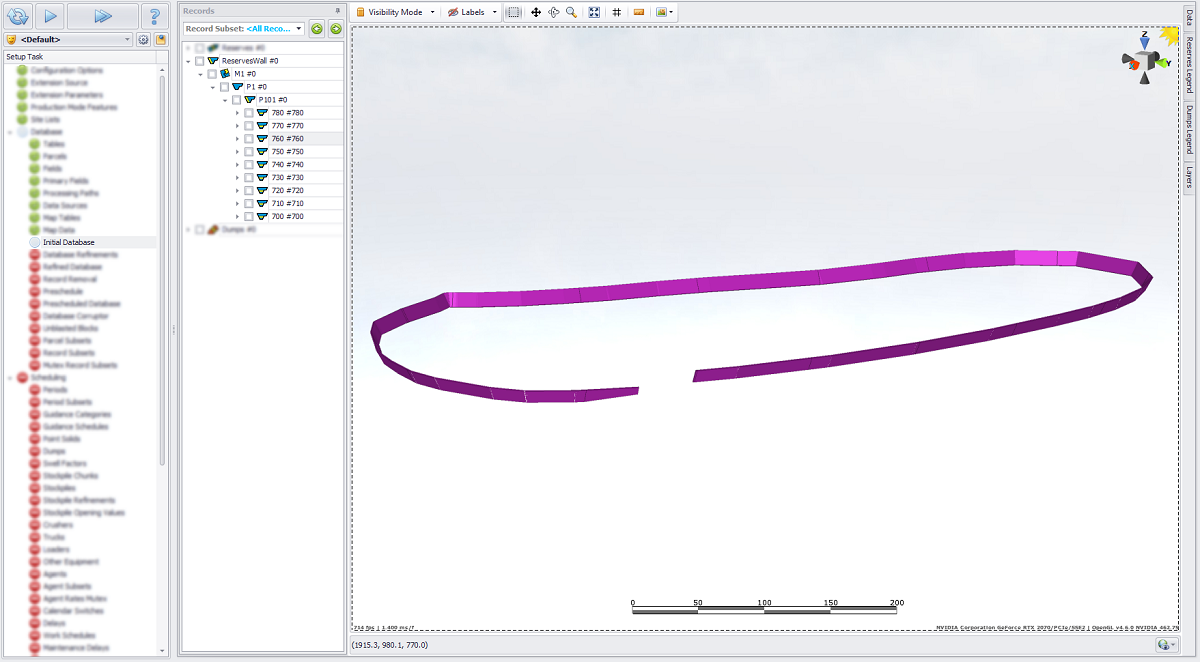Select Initial Database in Setup Task list

[x=69, y=242]
